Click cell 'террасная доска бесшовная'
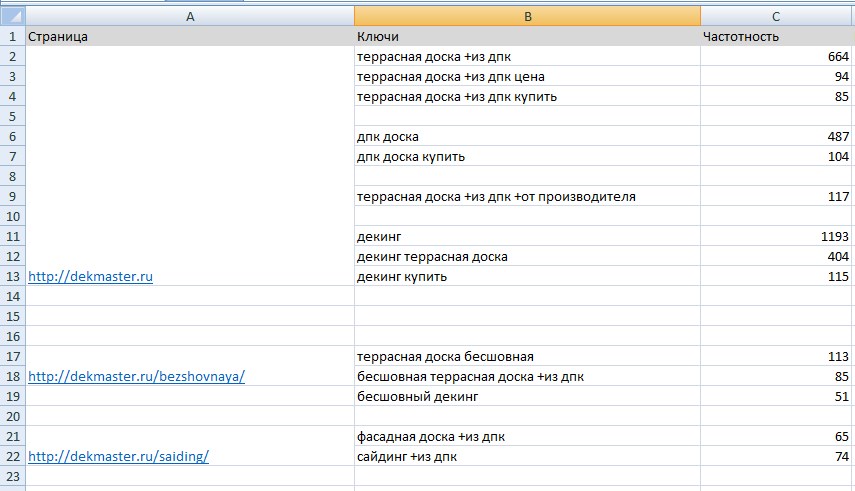Image resolution: width=855 pixels, height=491 pixels. click(527, 357)
